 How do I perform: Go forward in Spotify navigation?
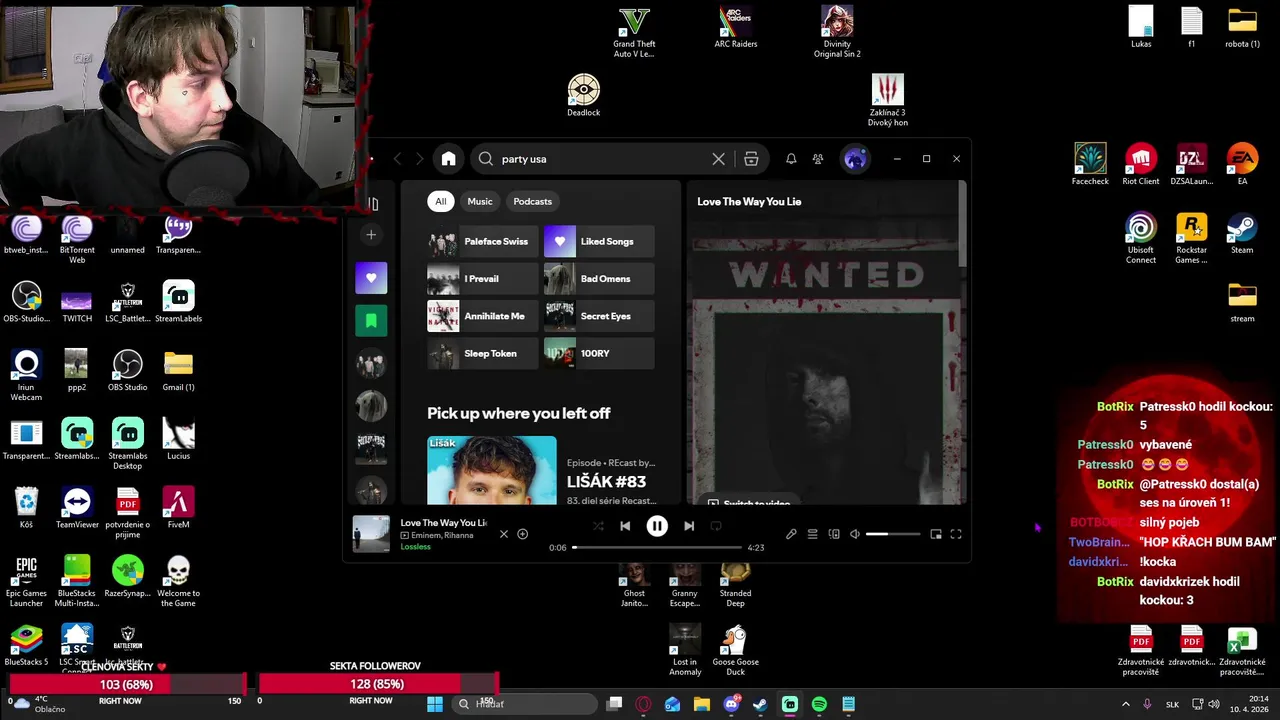[419, 159]
